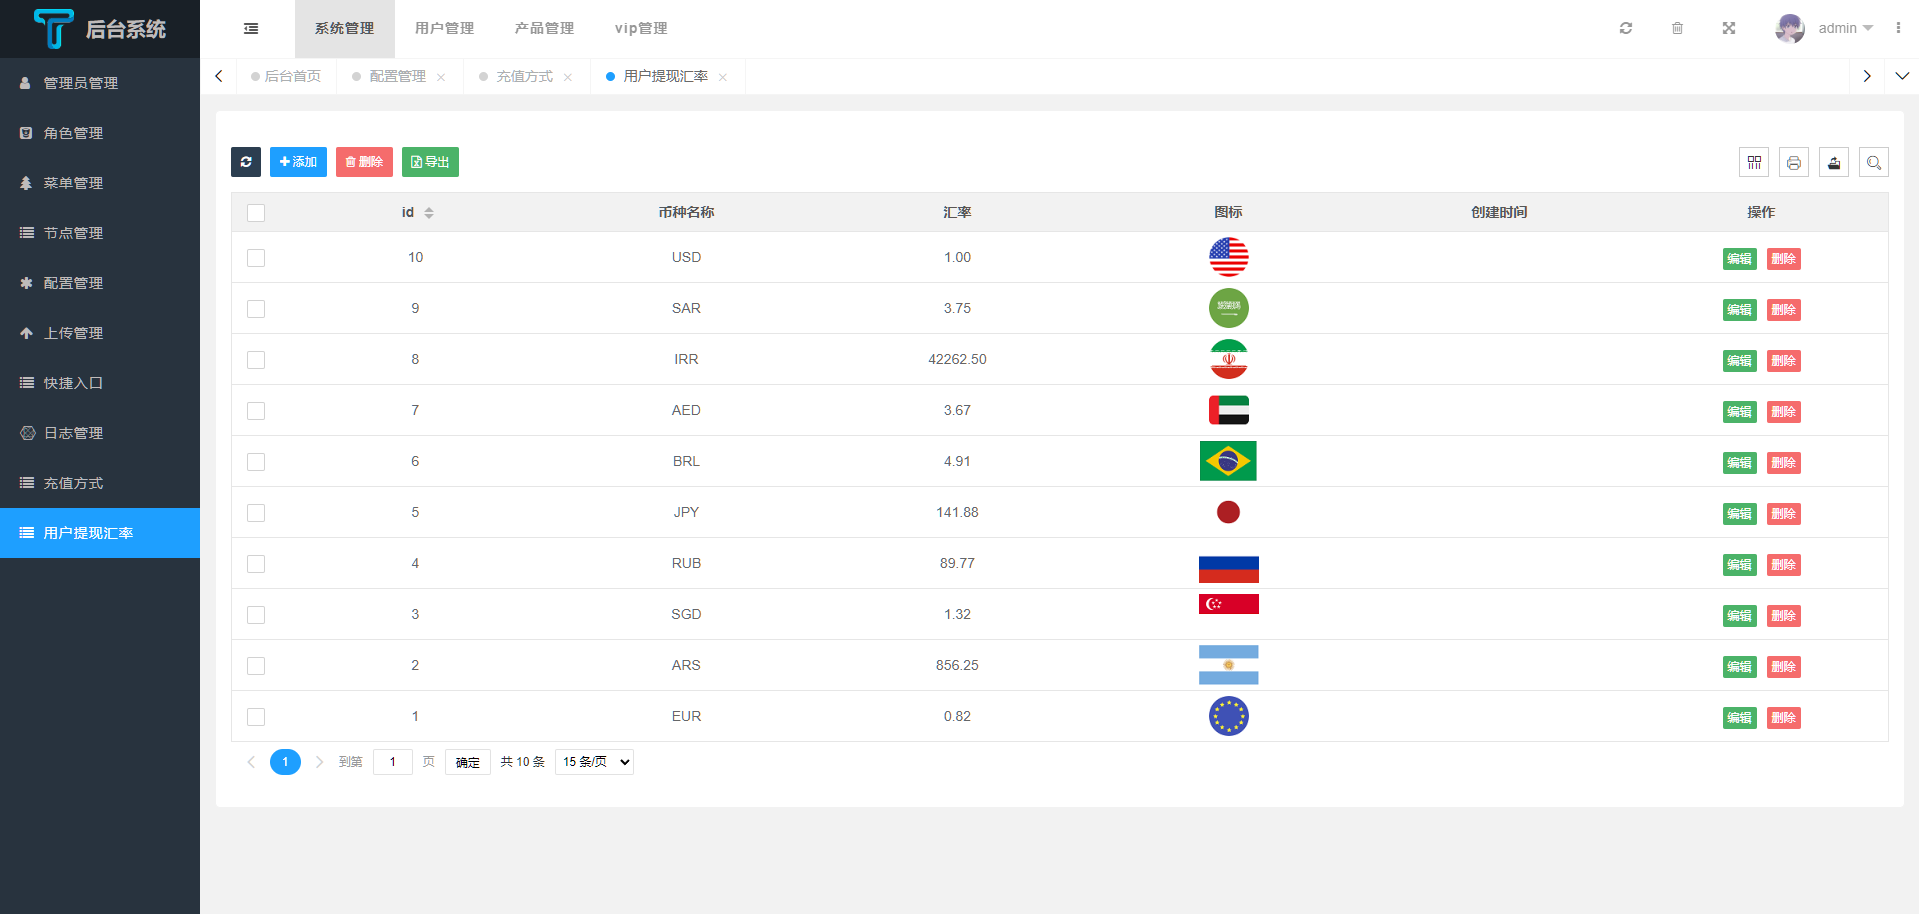
Task: Check the BRL row checkbox
Action: 256,462
